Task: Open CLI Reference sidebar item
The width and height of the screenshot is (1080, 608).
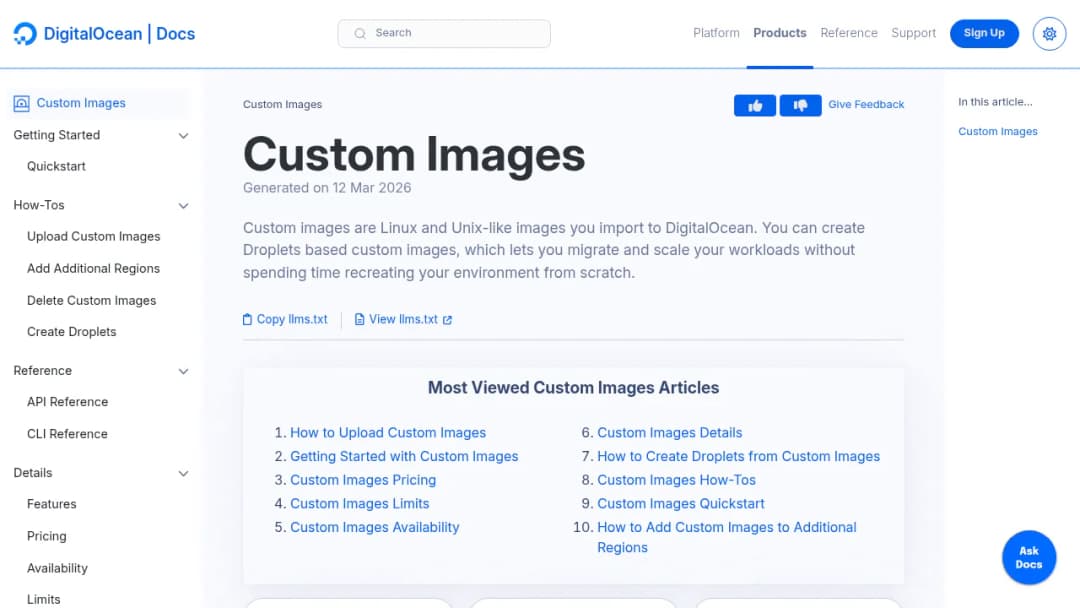Action: [x=68, y=434]
